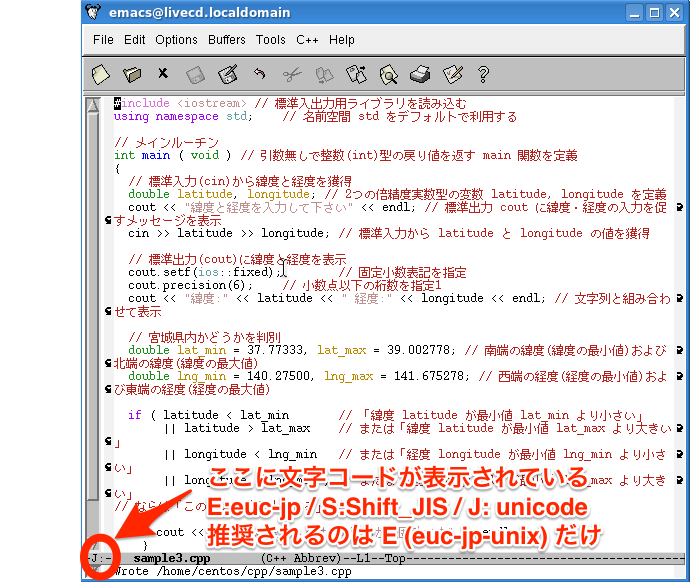The image size is (690, 582).
Task: Click the vertical scrollbar thumb
Action: 92,306
